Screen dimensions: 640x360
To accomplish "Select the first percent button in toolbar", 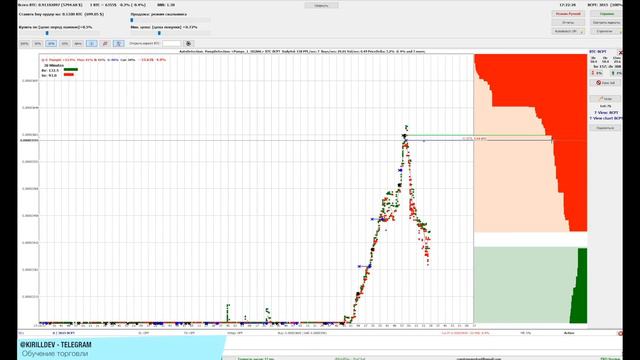I will pos(24,43).
